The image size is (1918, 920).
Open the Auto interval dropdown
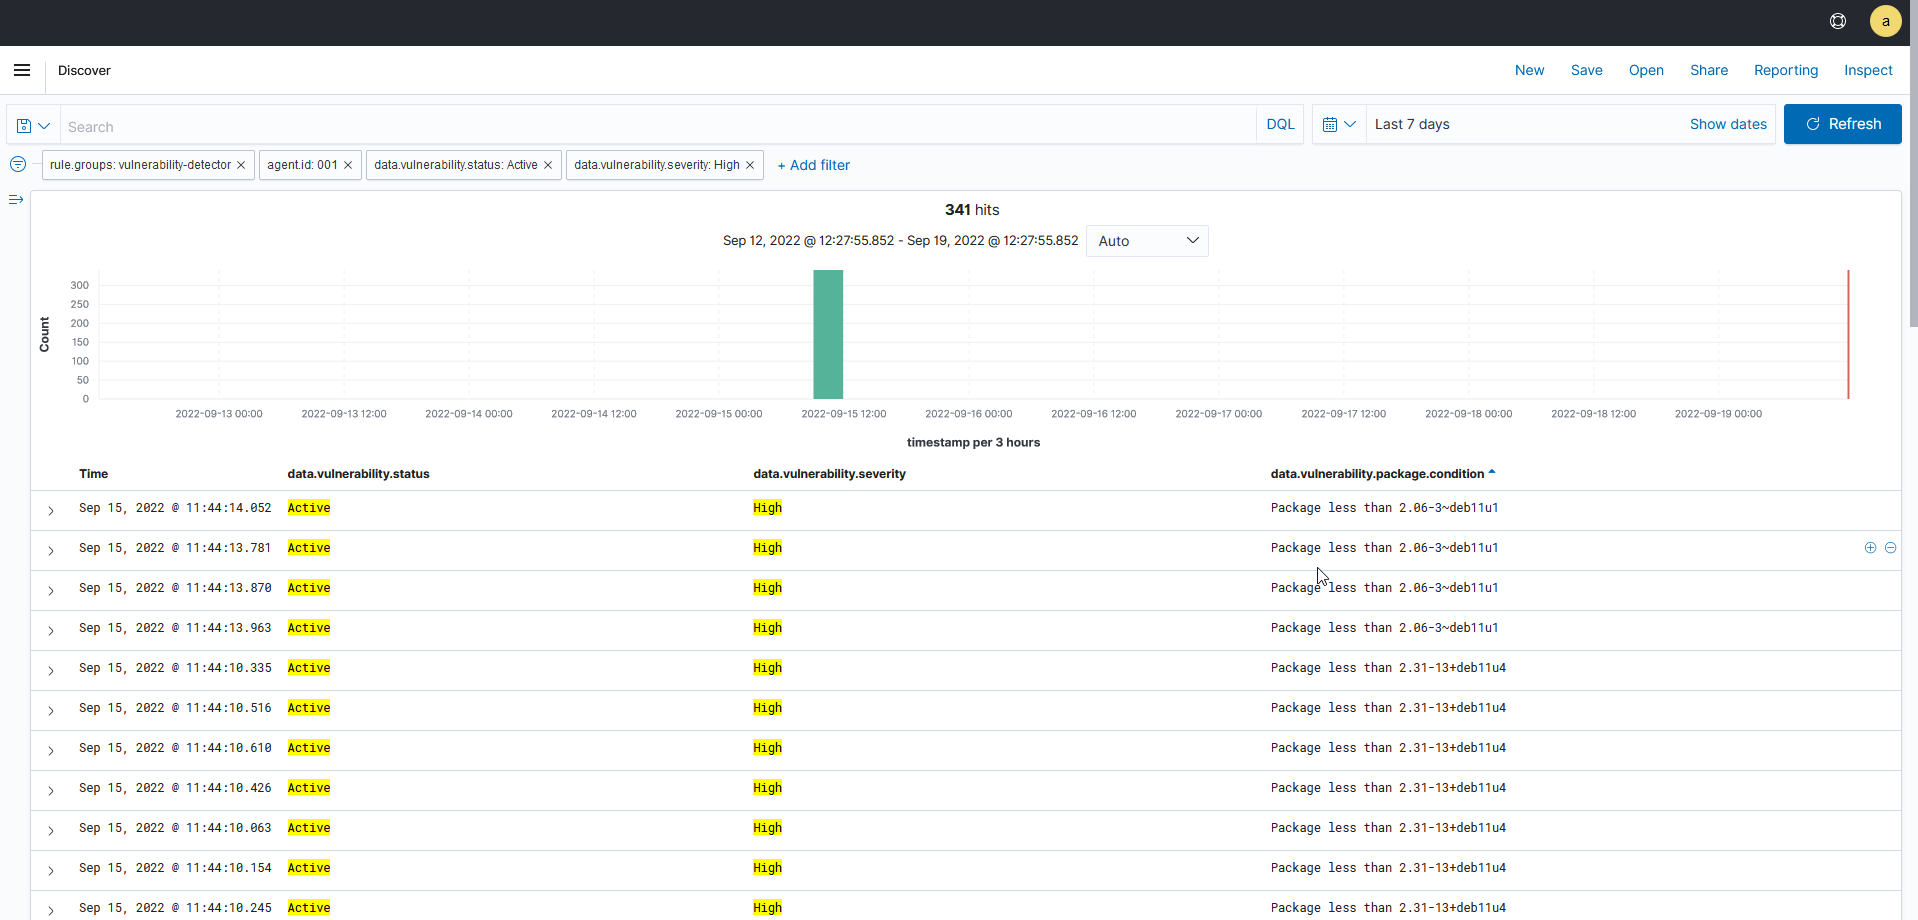coord(1146,240)
